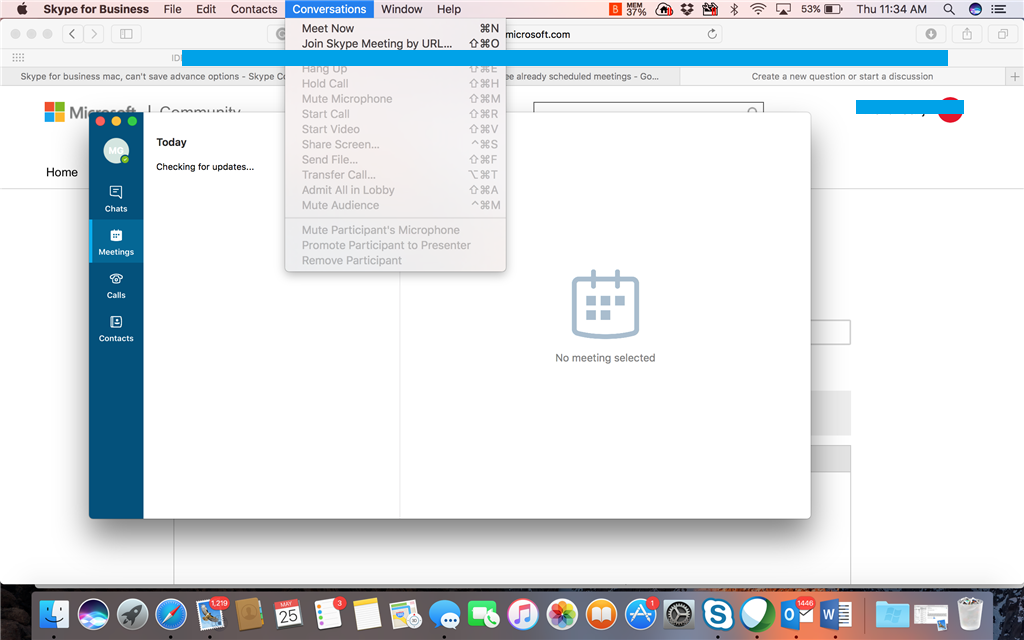
Task: Open the Apple menu
Action: 22,9
